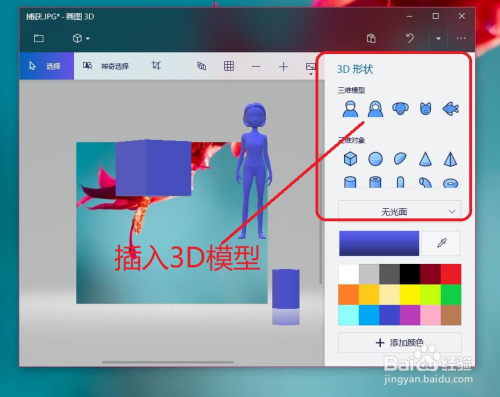Select the blue cube on canvas
Screen dimensions: 500x397
click(x=153, y=168)
